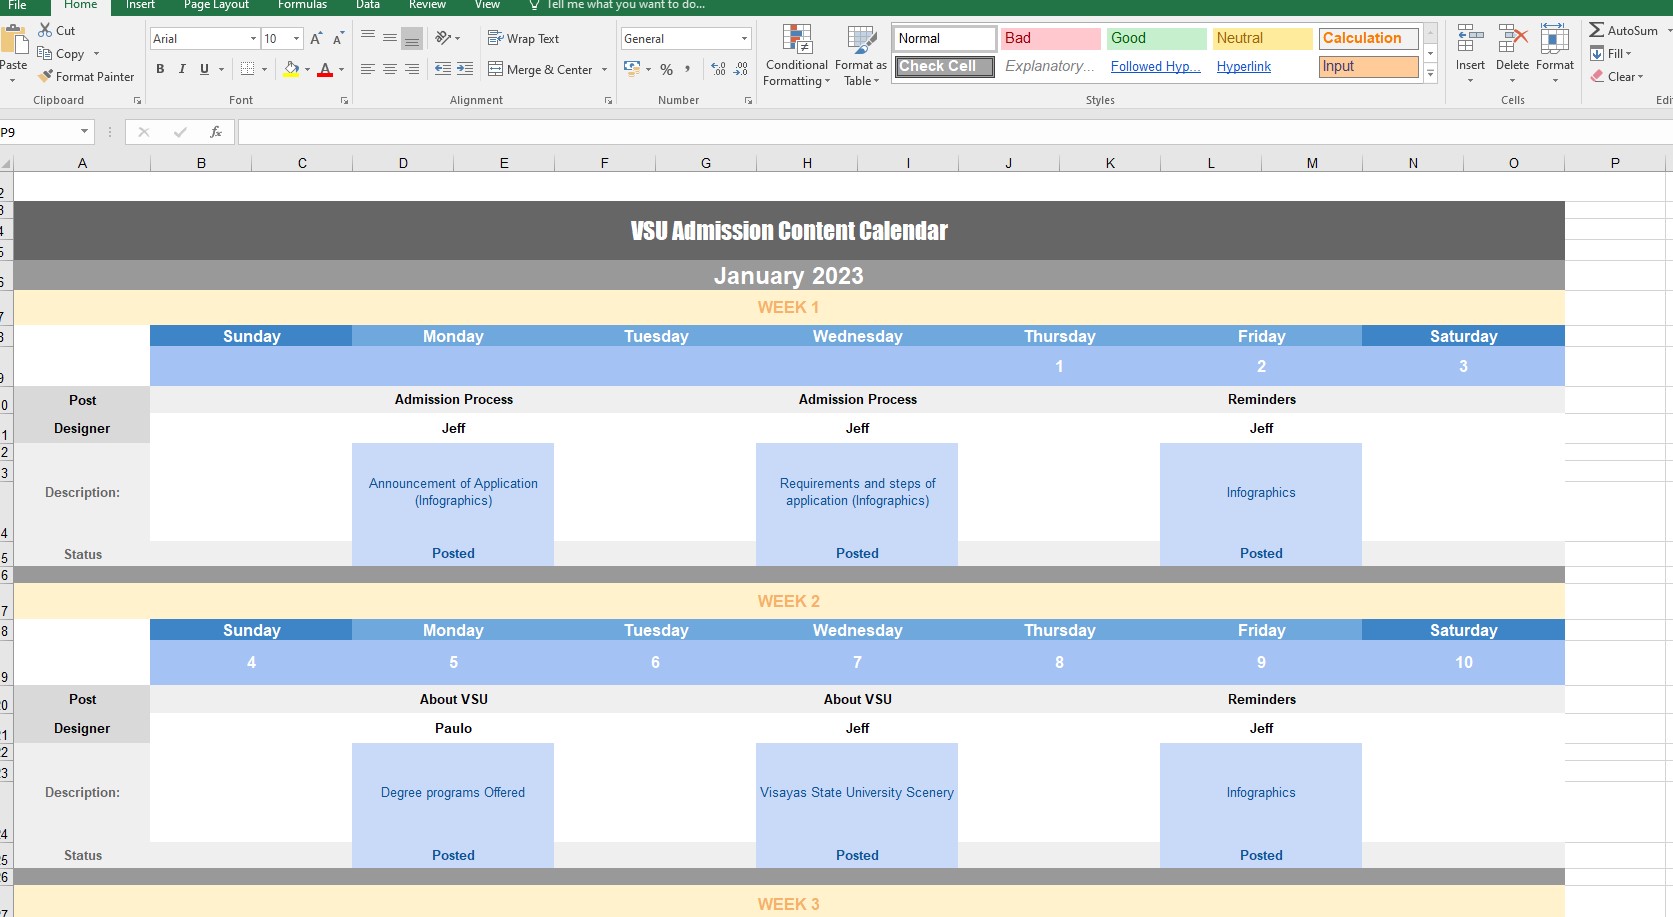
Task: Click the Delete cells icon
Action: coord(1512,40)
